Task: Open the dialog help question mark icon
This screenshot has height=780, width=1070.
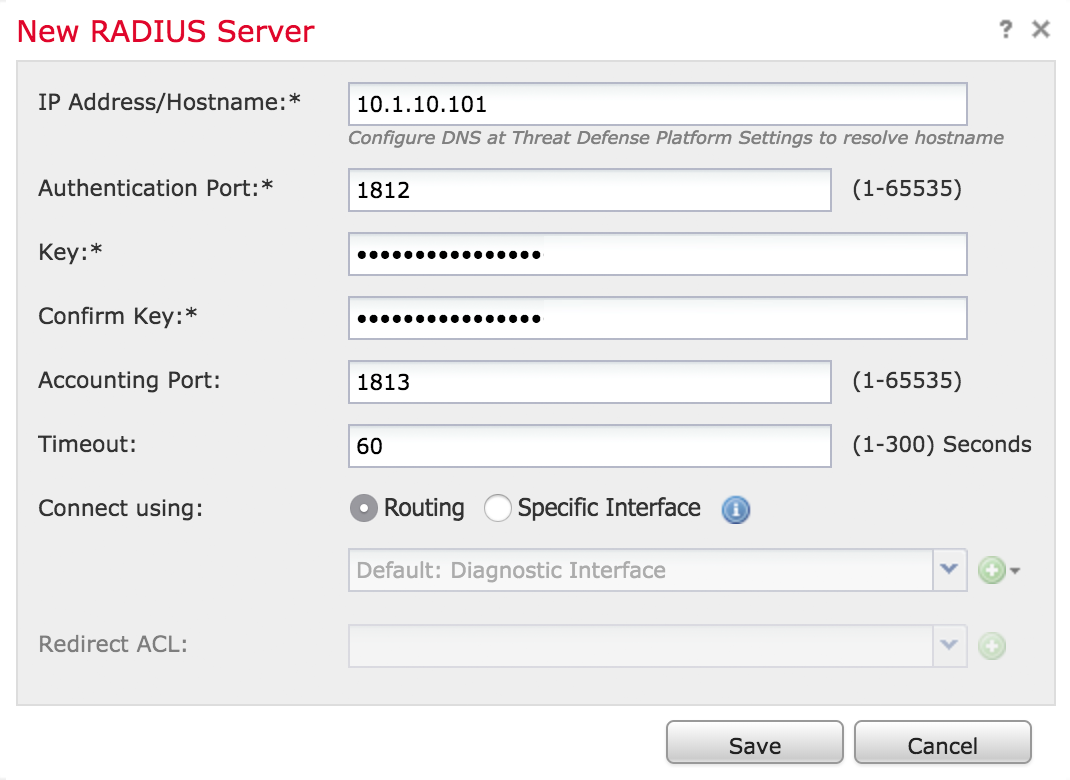Action: pos(1004,29)
